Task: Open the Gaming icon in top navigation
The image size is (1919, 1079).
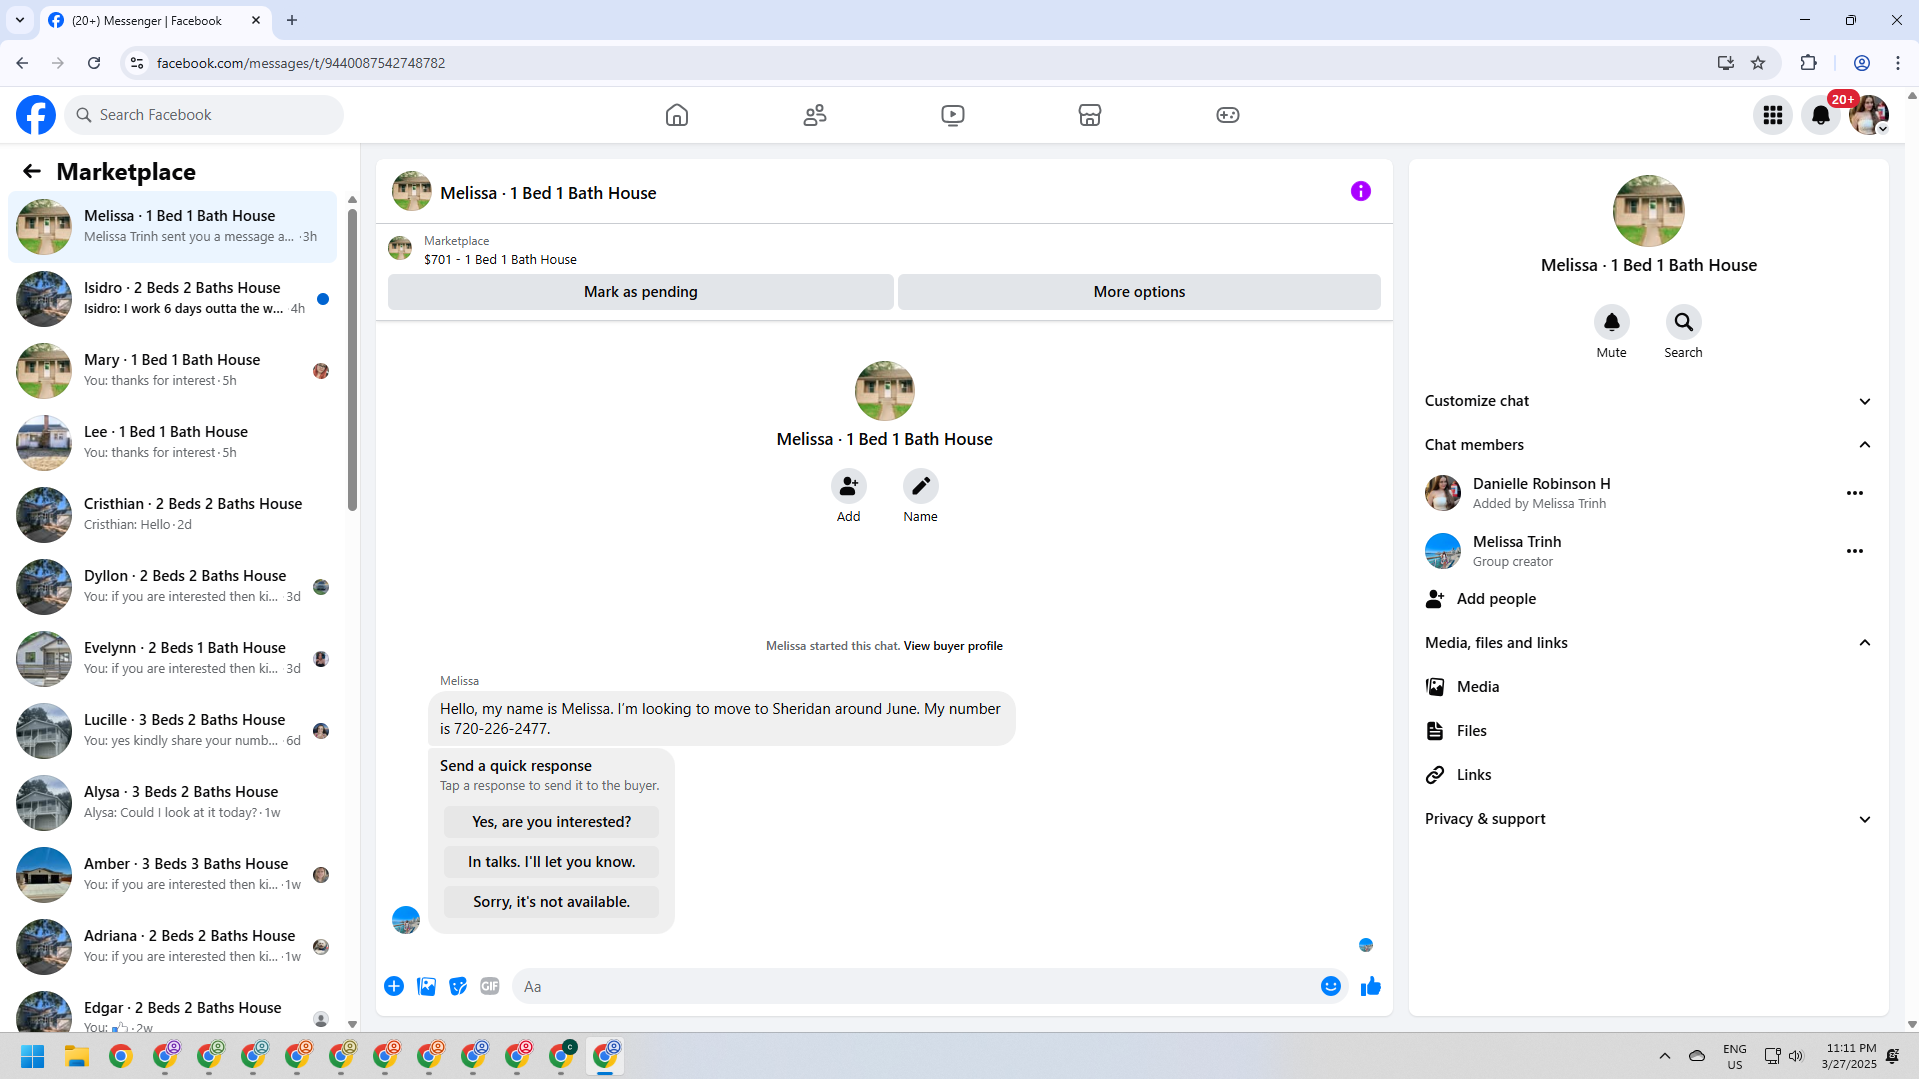Action: (x=1228, y=115)
